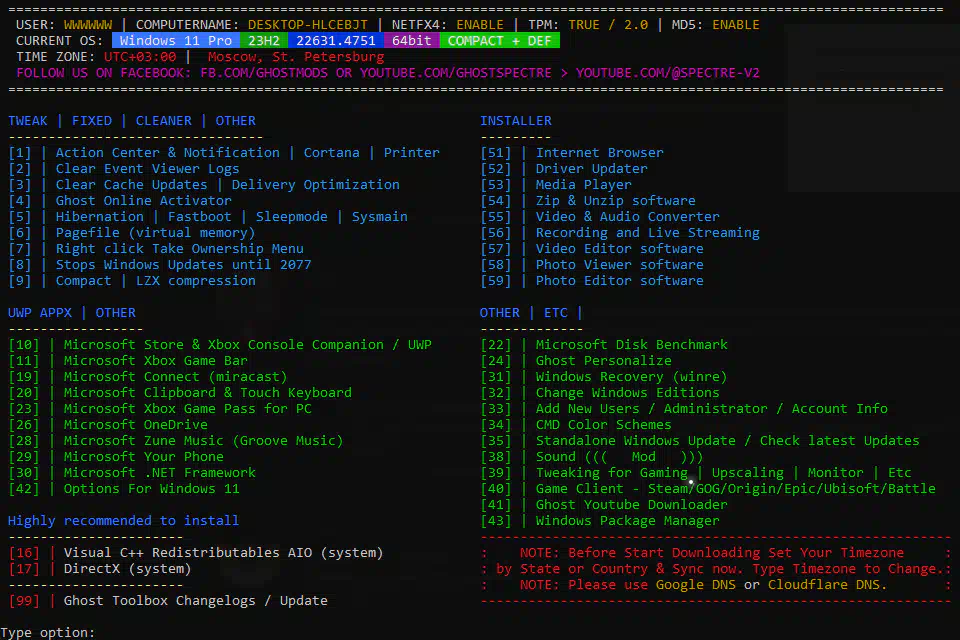960x640 pixels.
Task: Select 'DirectX (system)' entry
Action: tap(100, 568)
